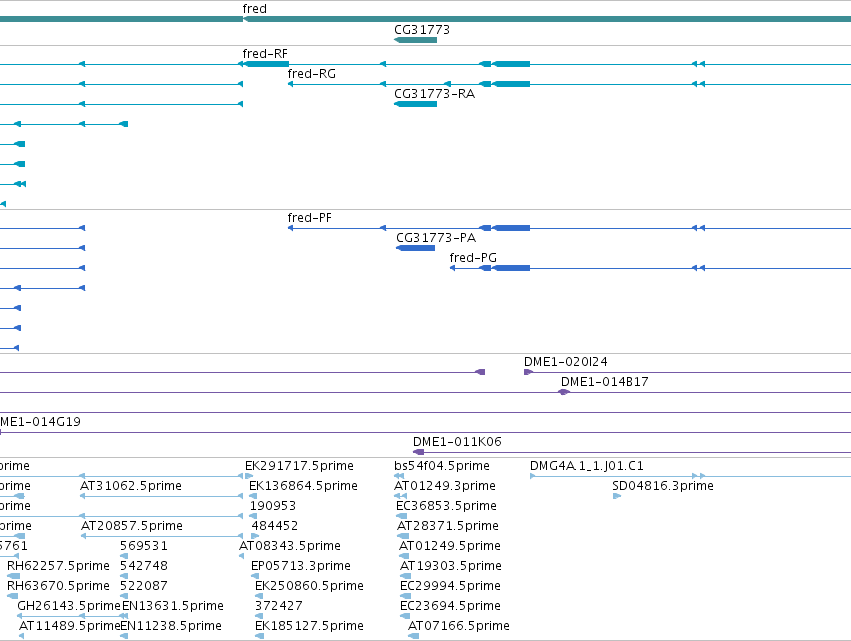Screen dimensions: 851x641
Task: Select the 190953 feature label
Action: click(x=272, y=506)
